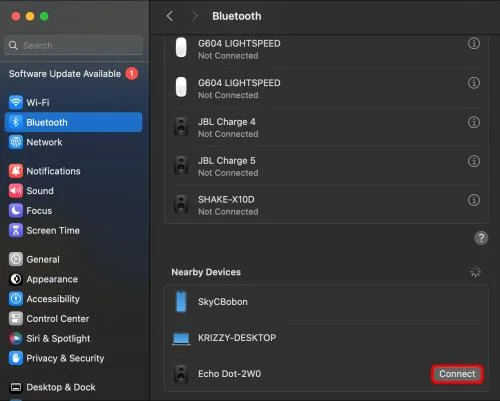Click the Appearance icon
The height and width of the screenshot is (401, 500).
pos(16,279)
